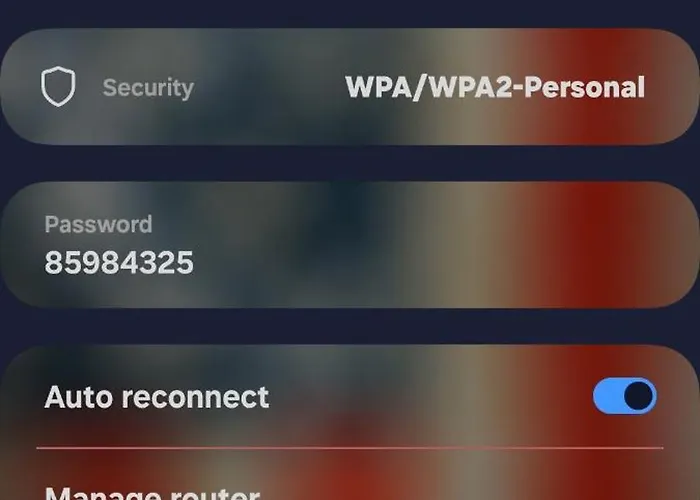This screenshot has width=700, height=500.
Task: Tap the dark knob of the Auto reconnect toggle
Action: [638, 396]
